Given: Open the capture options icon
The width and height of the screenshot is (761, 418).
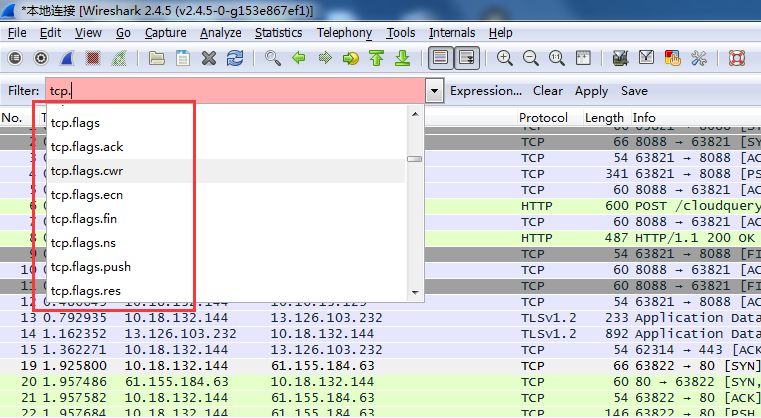Looking at the screenshot, I should 41,59.
